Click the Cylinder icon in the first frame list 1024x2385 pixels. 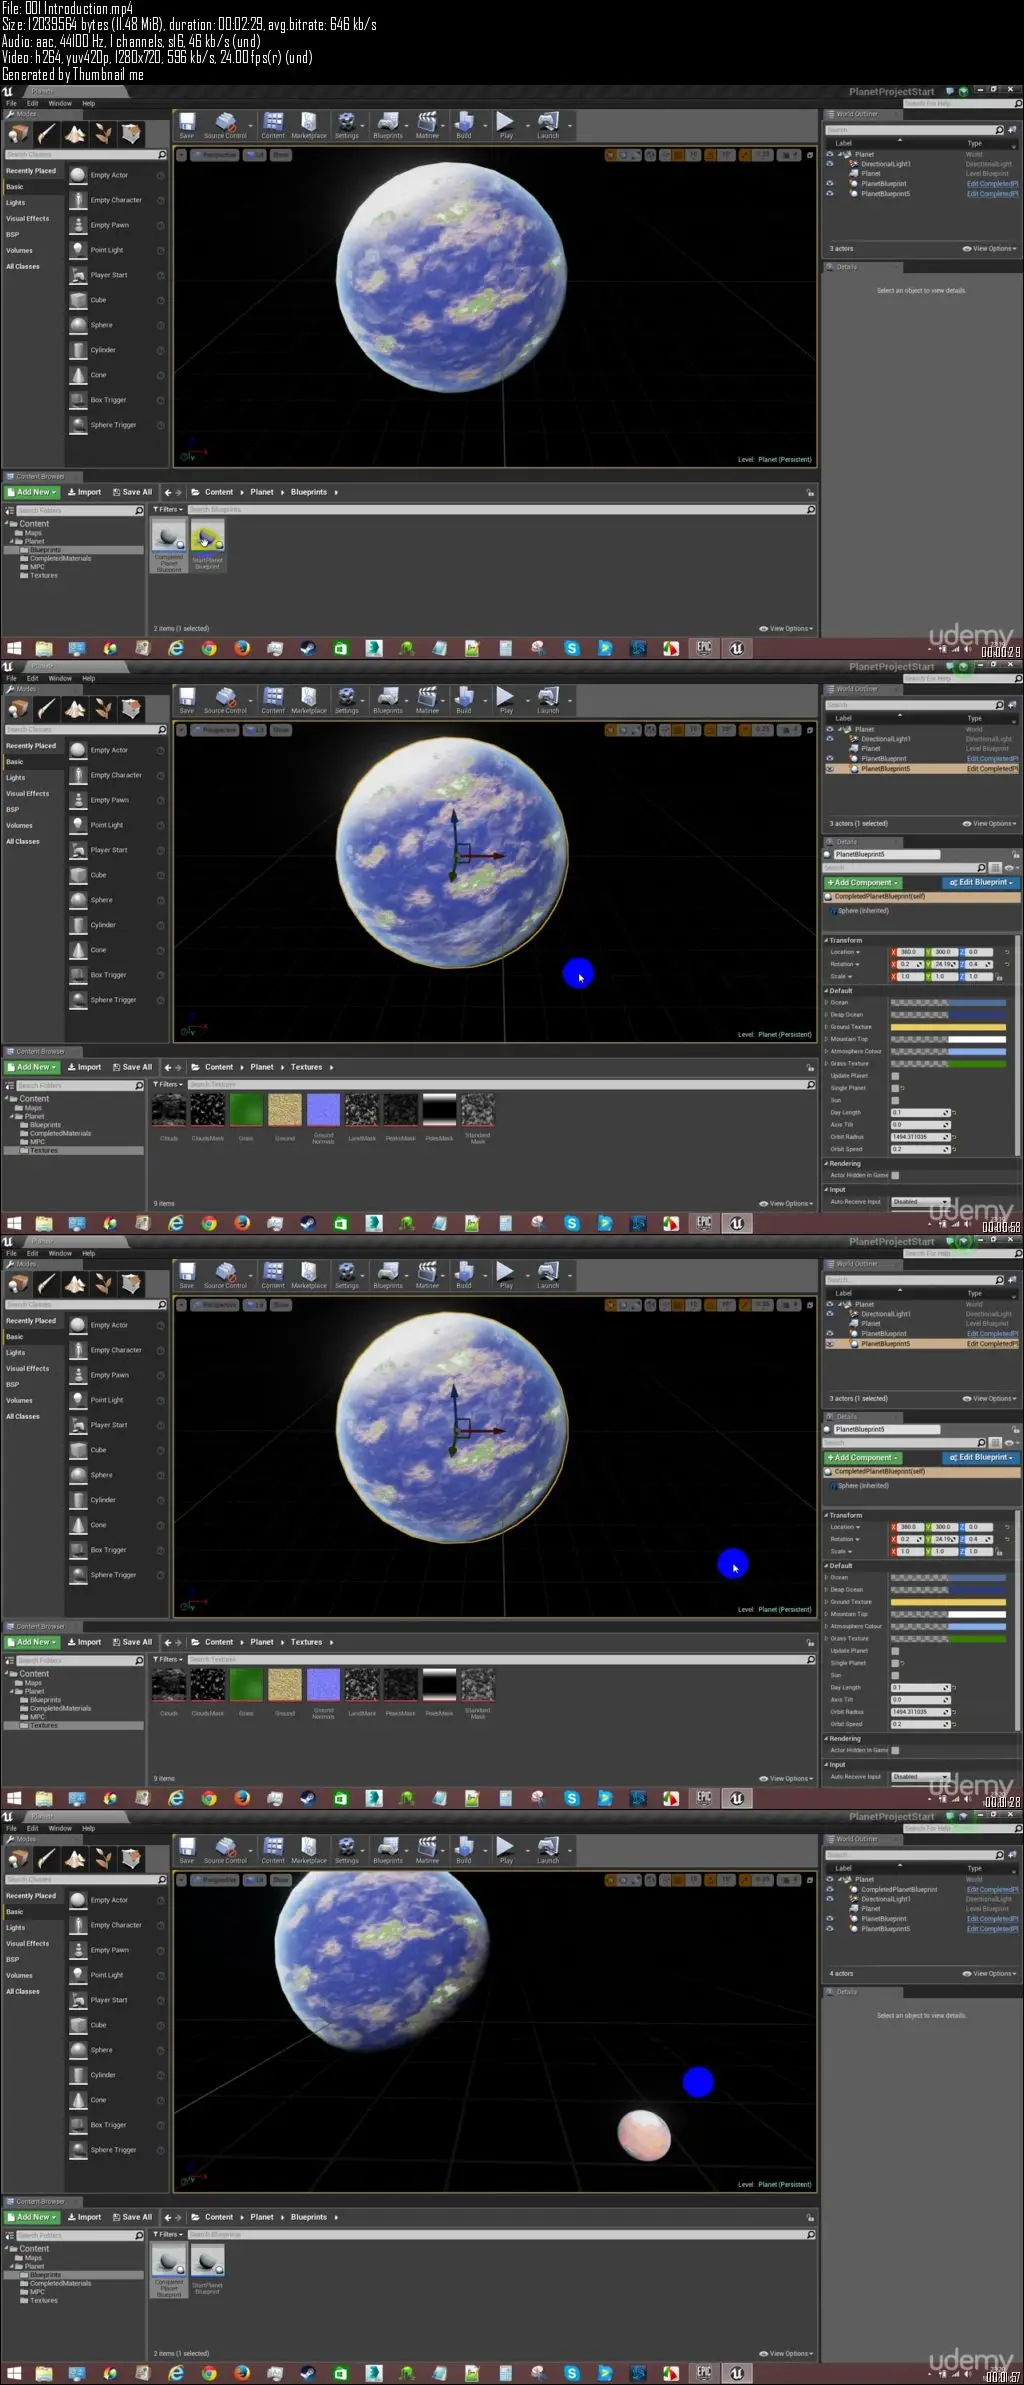tap(78, 350)
